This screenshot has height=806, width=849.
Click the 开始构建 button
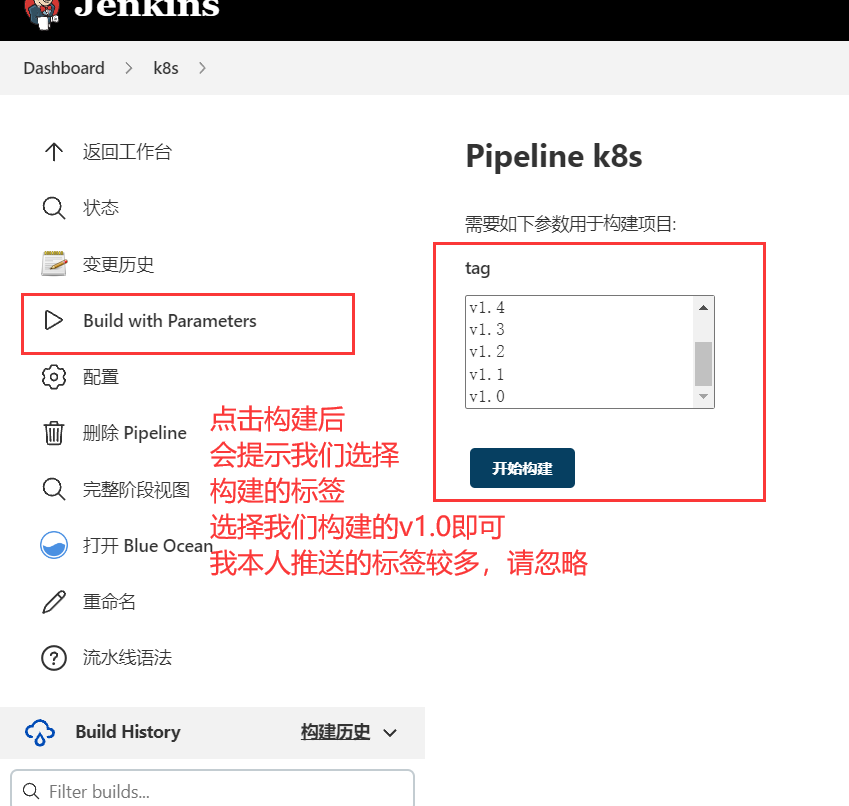pyautogui.click(x=522, y=468)
